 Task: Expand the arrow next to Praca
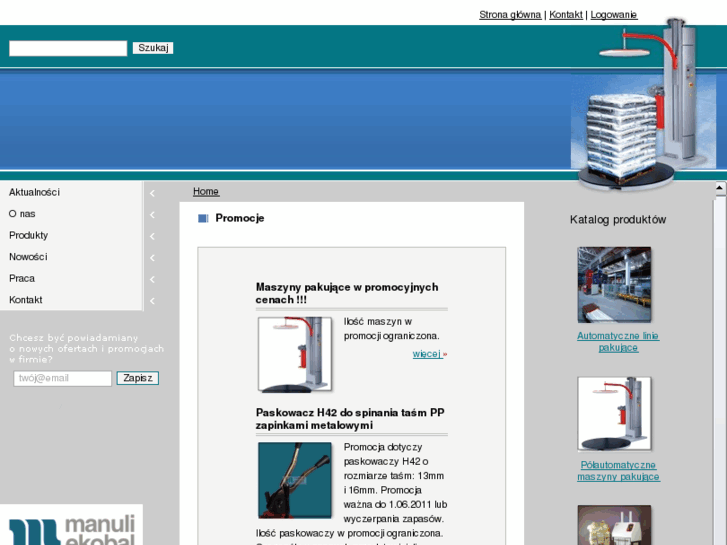click(x=152, y=279)
